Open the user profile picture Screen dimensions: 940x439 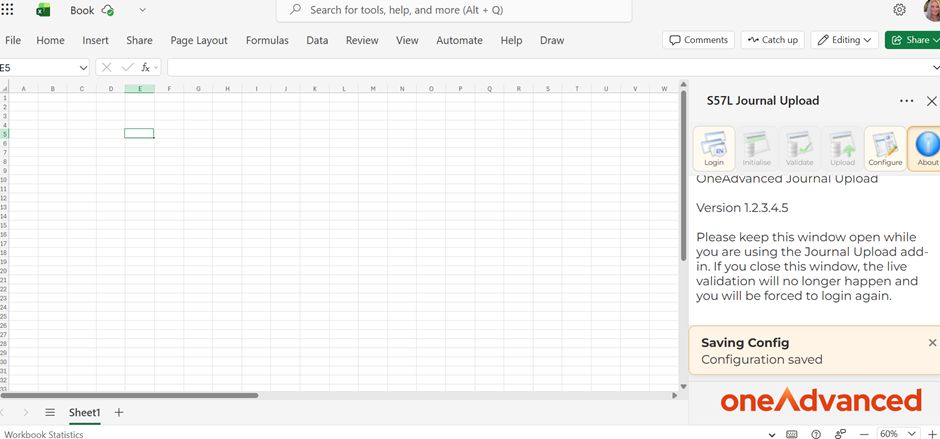933,10
